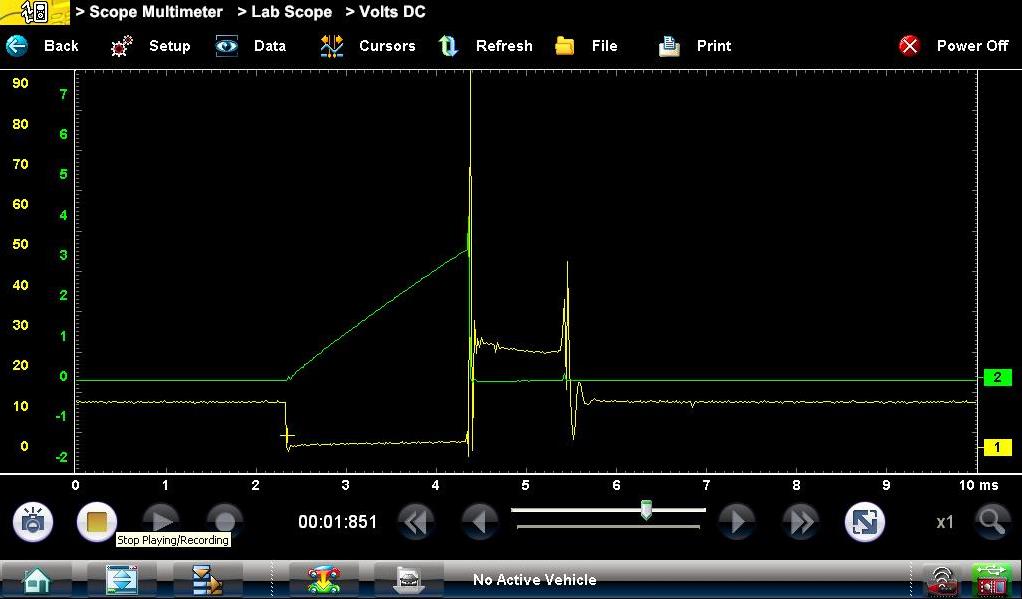Open the vehicle icon in bottom bar
The height and width of the screenshot is (599, 1022).
pos(323,579)
